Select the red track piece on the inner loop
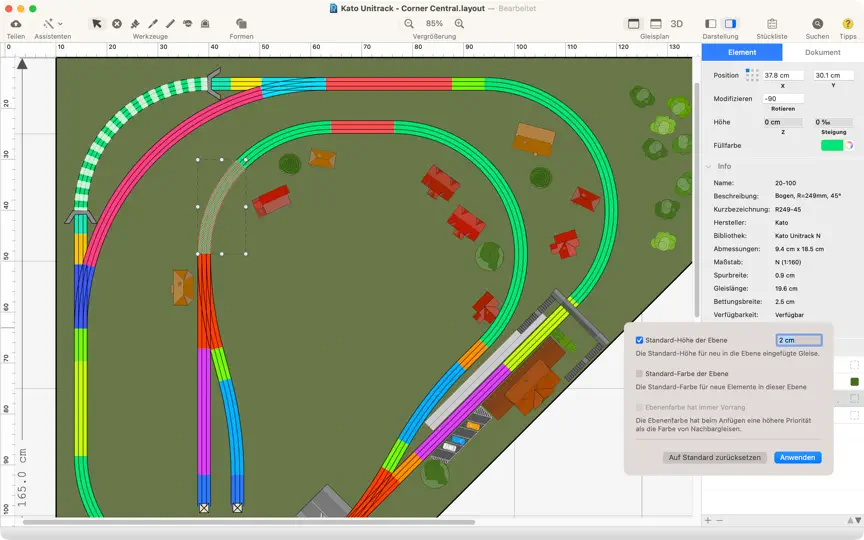864x540 pixels. (362, 127)
